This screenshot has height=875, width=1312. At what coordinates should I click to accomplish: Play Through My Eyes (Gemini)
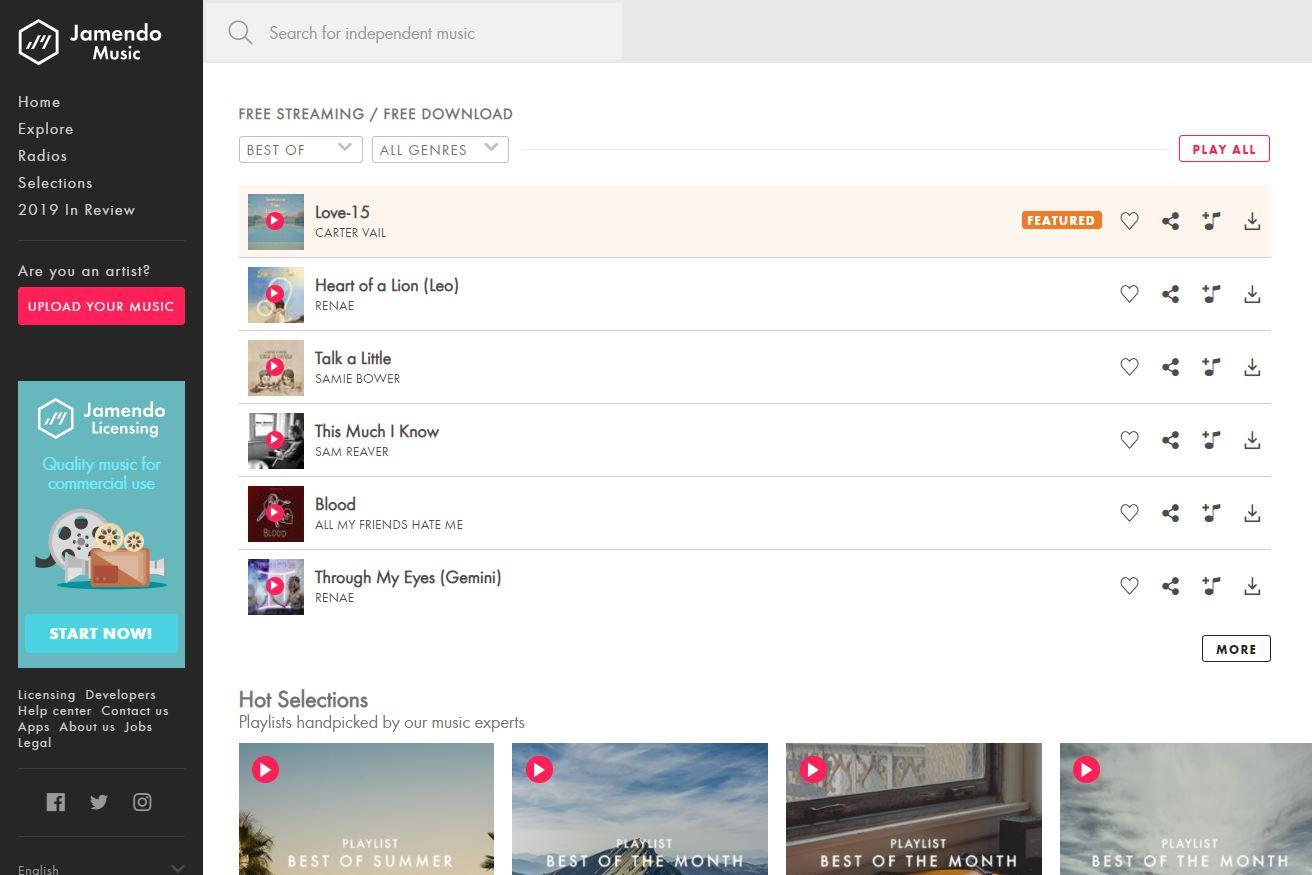coord(275,586)
